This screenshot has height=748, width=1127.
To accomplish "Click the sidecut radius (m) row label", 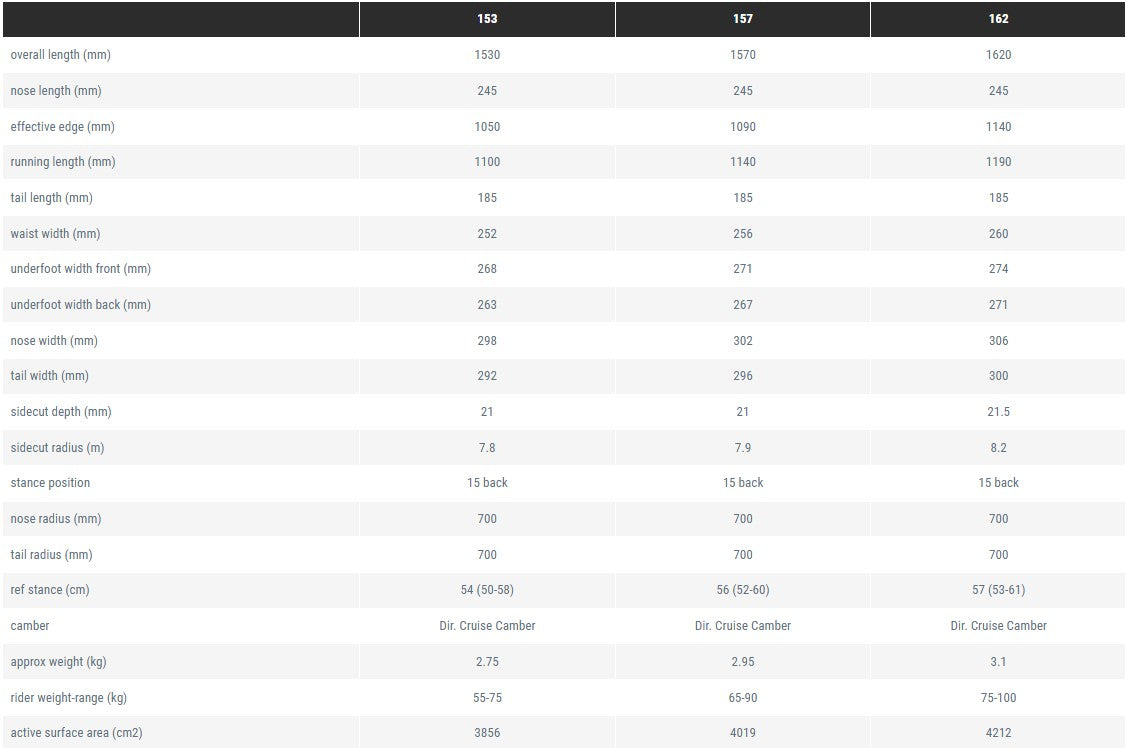I will click(58, 448).
